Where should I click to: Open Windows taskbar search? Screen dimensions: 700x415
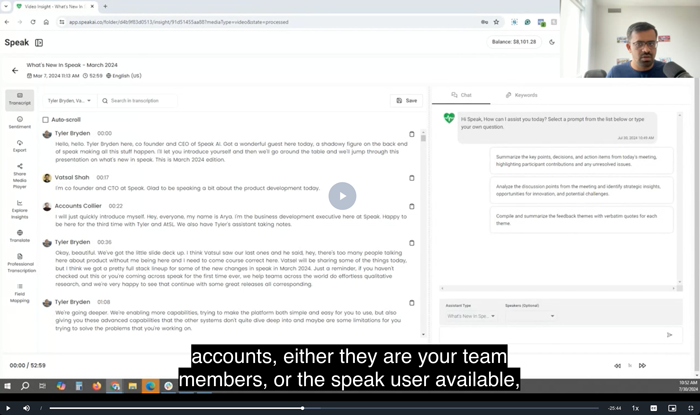coord(25,386)
